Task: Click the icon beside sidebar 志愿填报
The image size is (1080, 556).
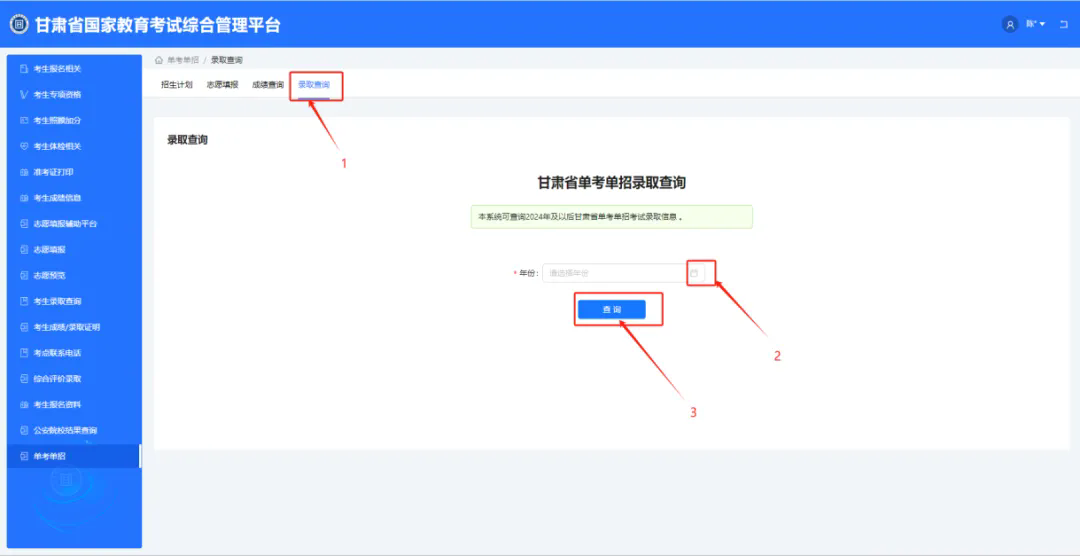Action: 24,249
